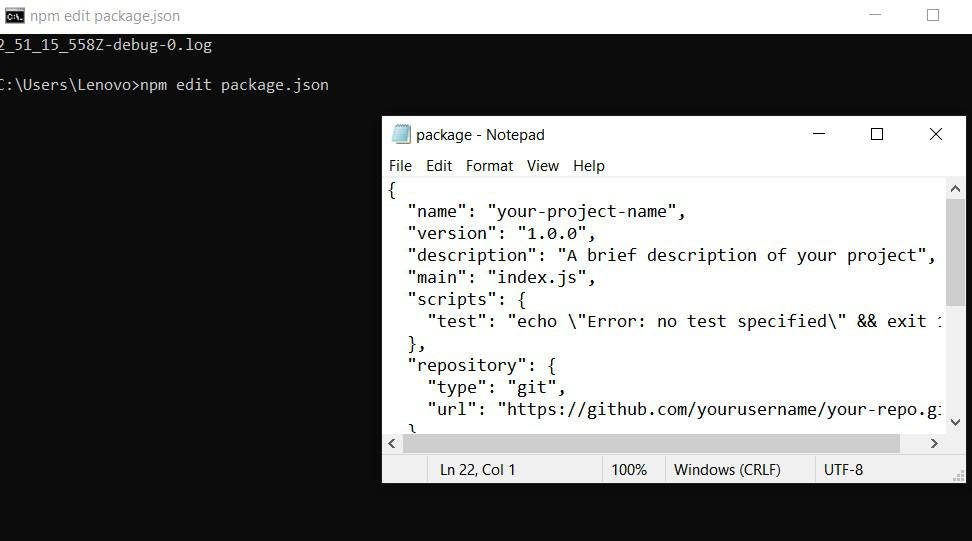Open the View menu in Notepad
972x541 pixels.
543,166
